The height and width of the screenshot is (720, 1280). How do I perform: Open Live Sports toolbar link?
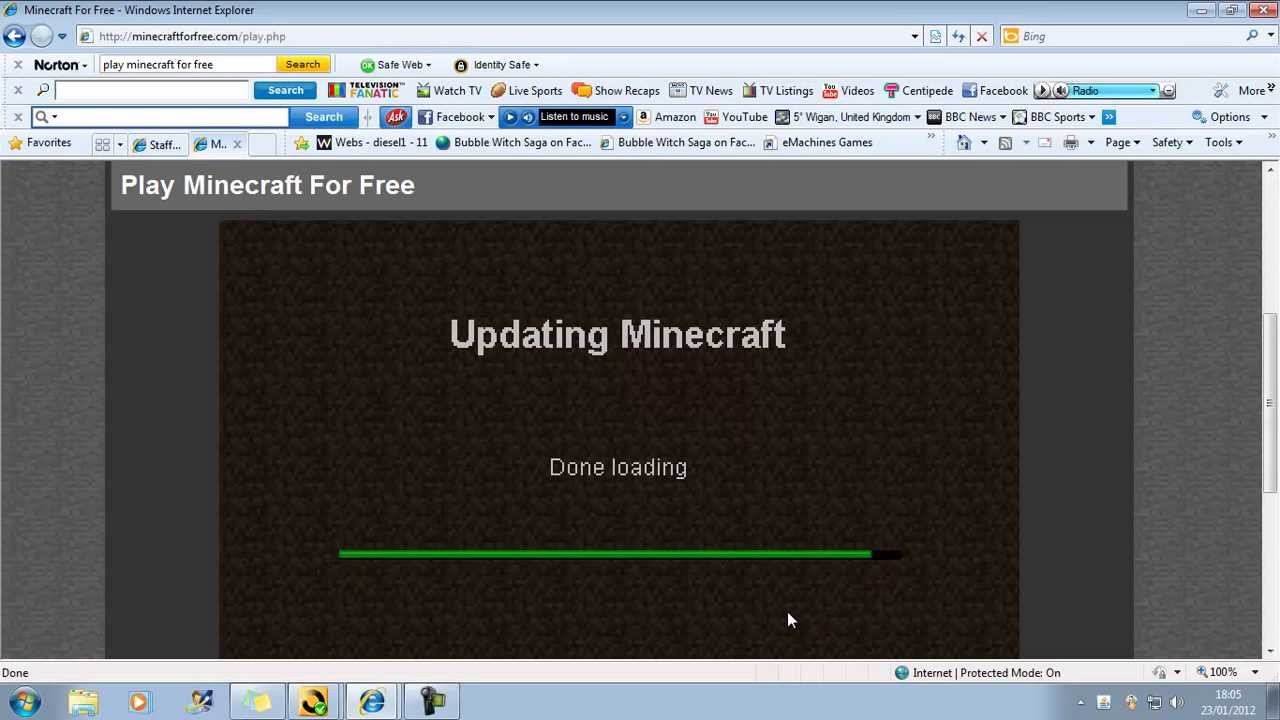tap(526, 91)
